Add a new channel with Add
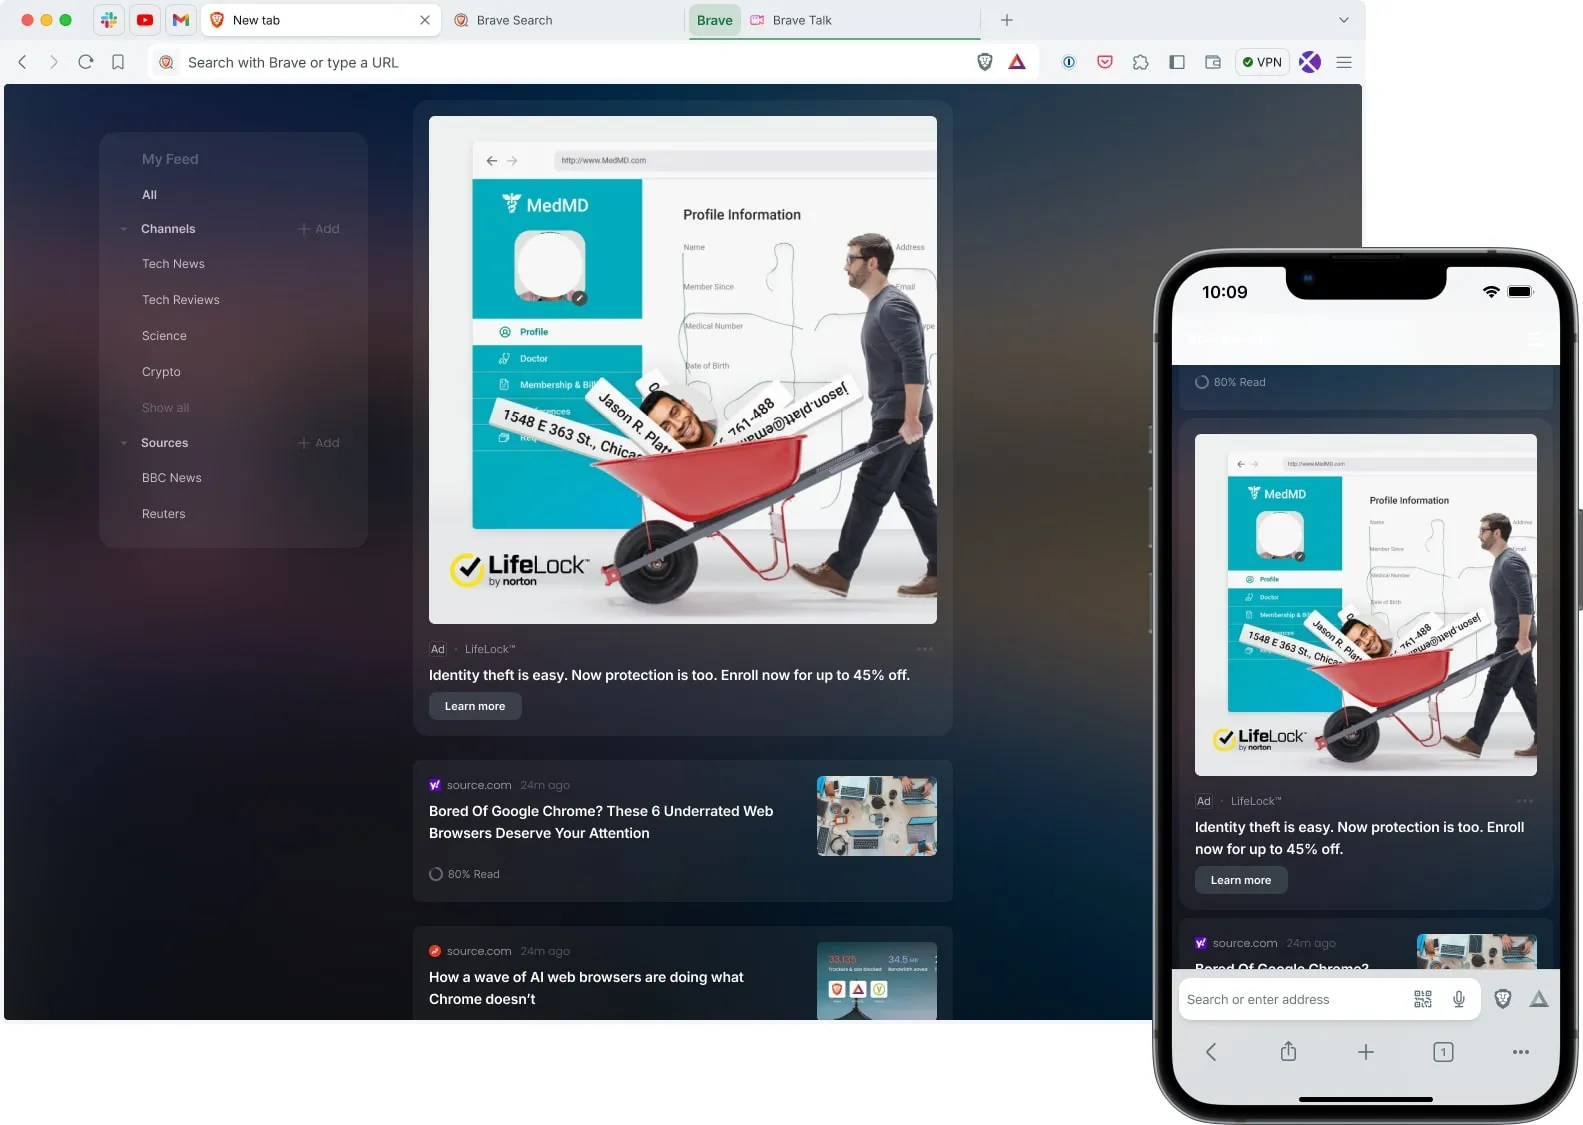The width and height of the screenshot is (1583, 1125). point(319,229)
